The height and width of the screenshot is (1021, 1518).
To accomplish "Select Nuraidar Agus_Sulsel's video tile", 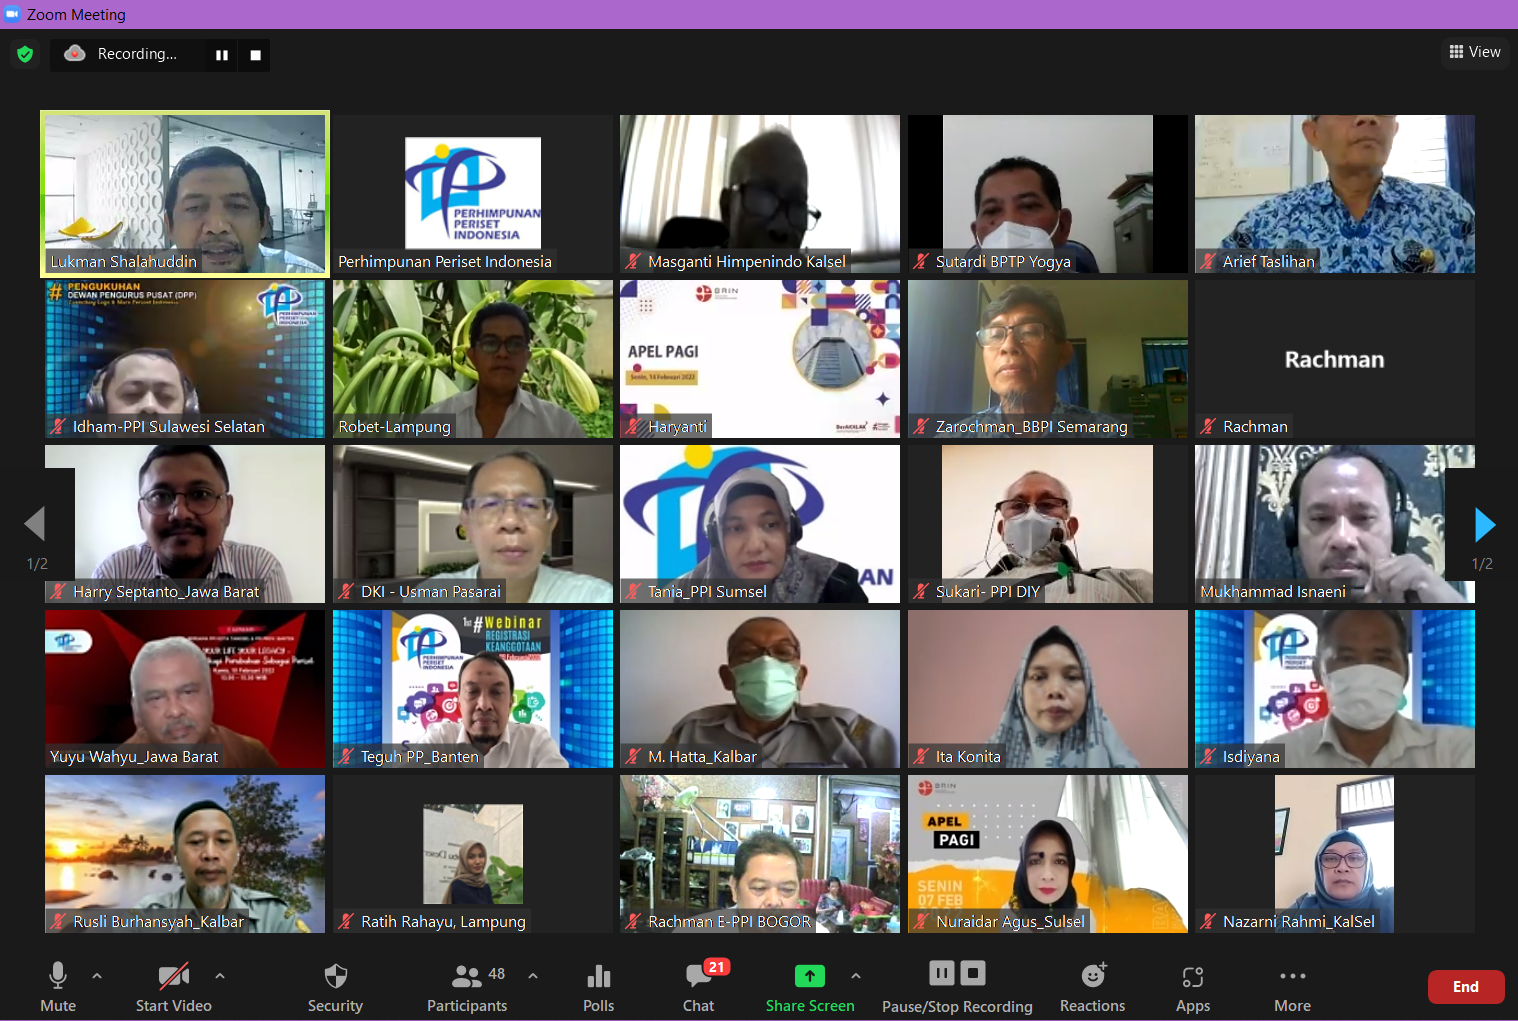I will pos(1048,854).
